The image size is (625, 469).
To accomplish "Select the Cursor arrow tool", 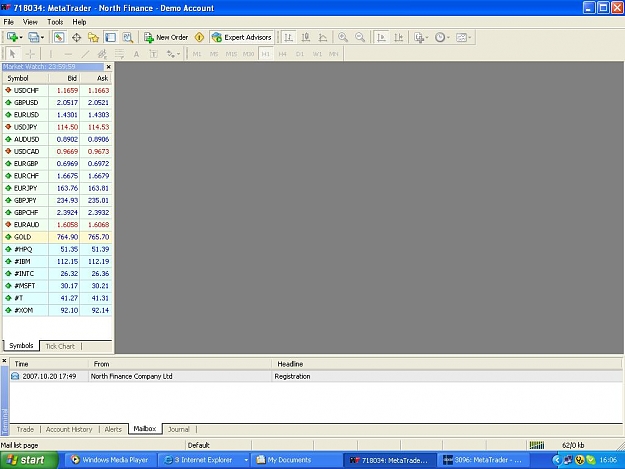I will click(x=12, y=54).
